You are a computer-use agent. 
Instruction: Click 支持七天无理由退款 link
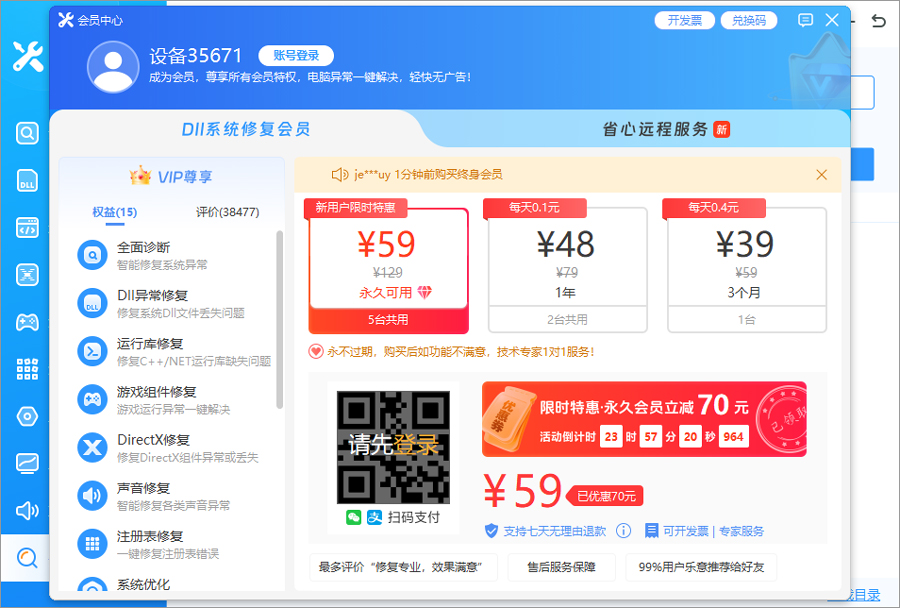tap(554, 531)
